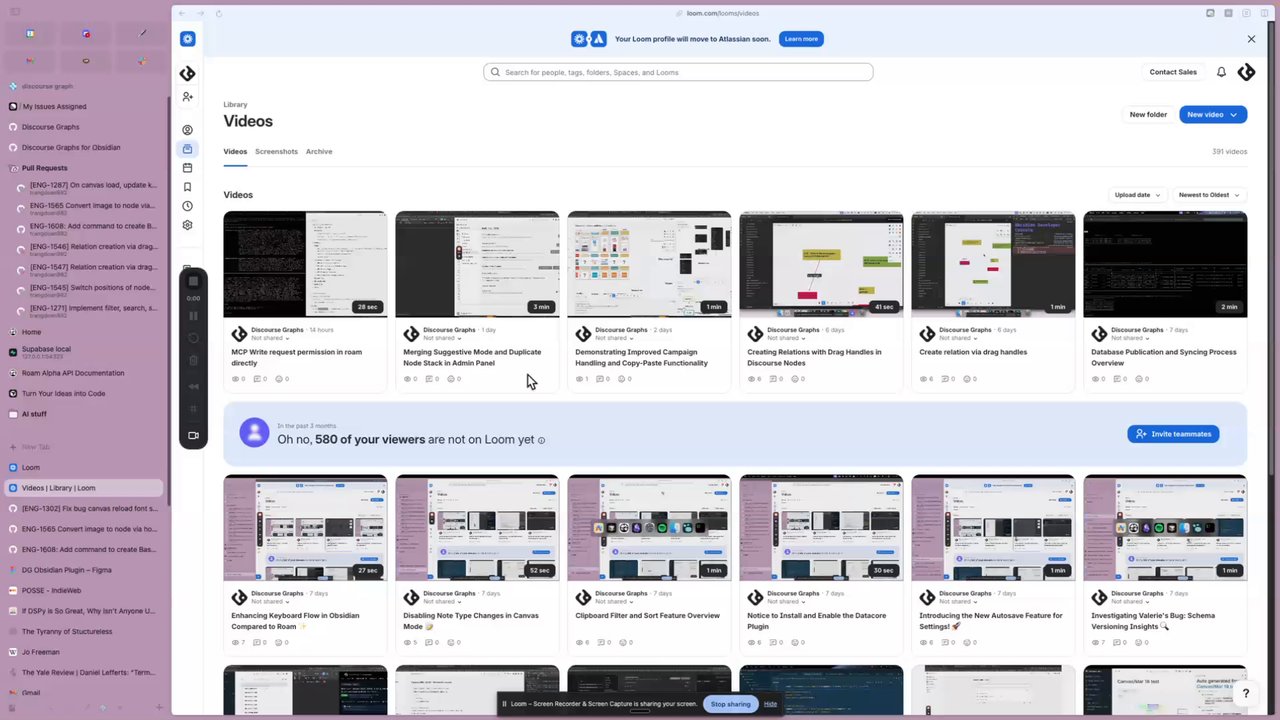Toggle the camera icon on the recorder
This screenshot has width=1280, height=720.
[194, 435]
